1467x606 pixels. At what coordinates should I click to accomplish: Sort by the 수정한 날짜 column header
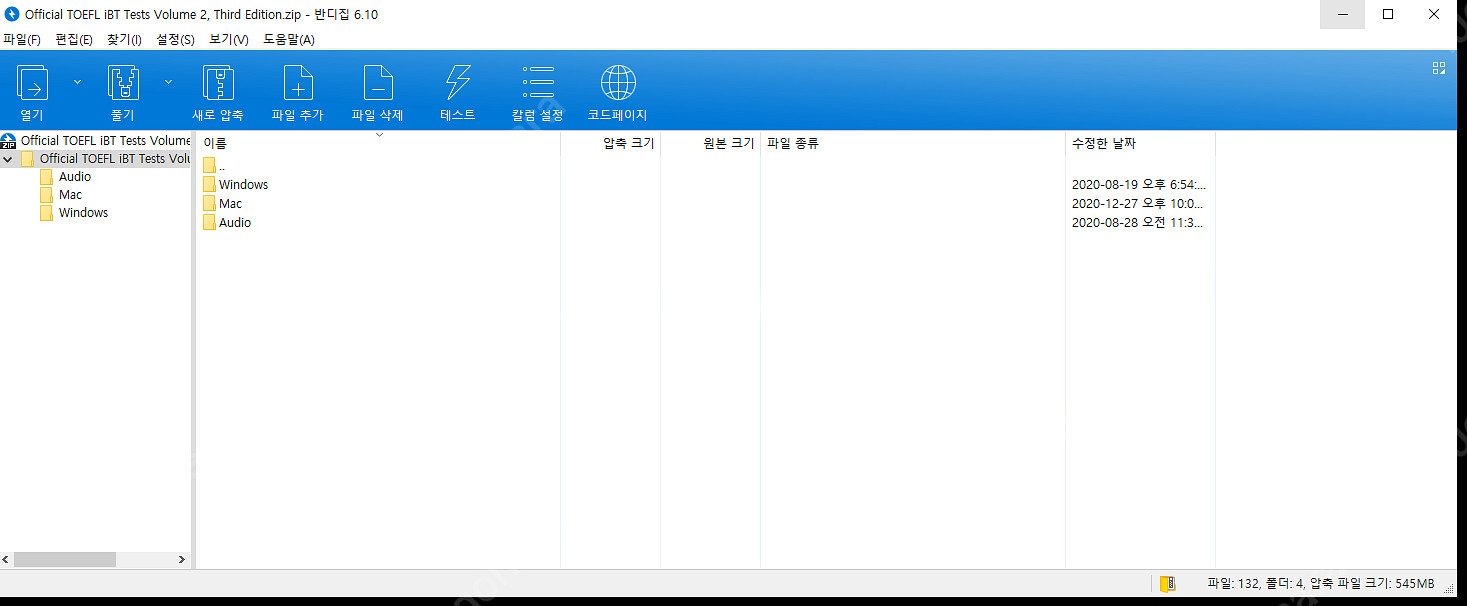point(1140,143)
